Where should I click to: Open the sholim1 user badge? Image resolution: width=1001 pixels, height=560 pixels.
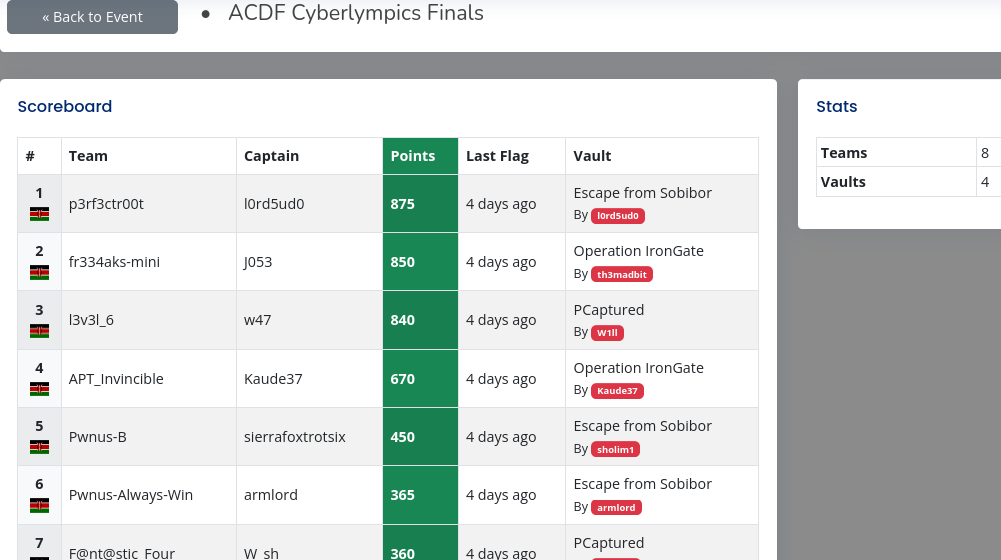coord(615,450)
